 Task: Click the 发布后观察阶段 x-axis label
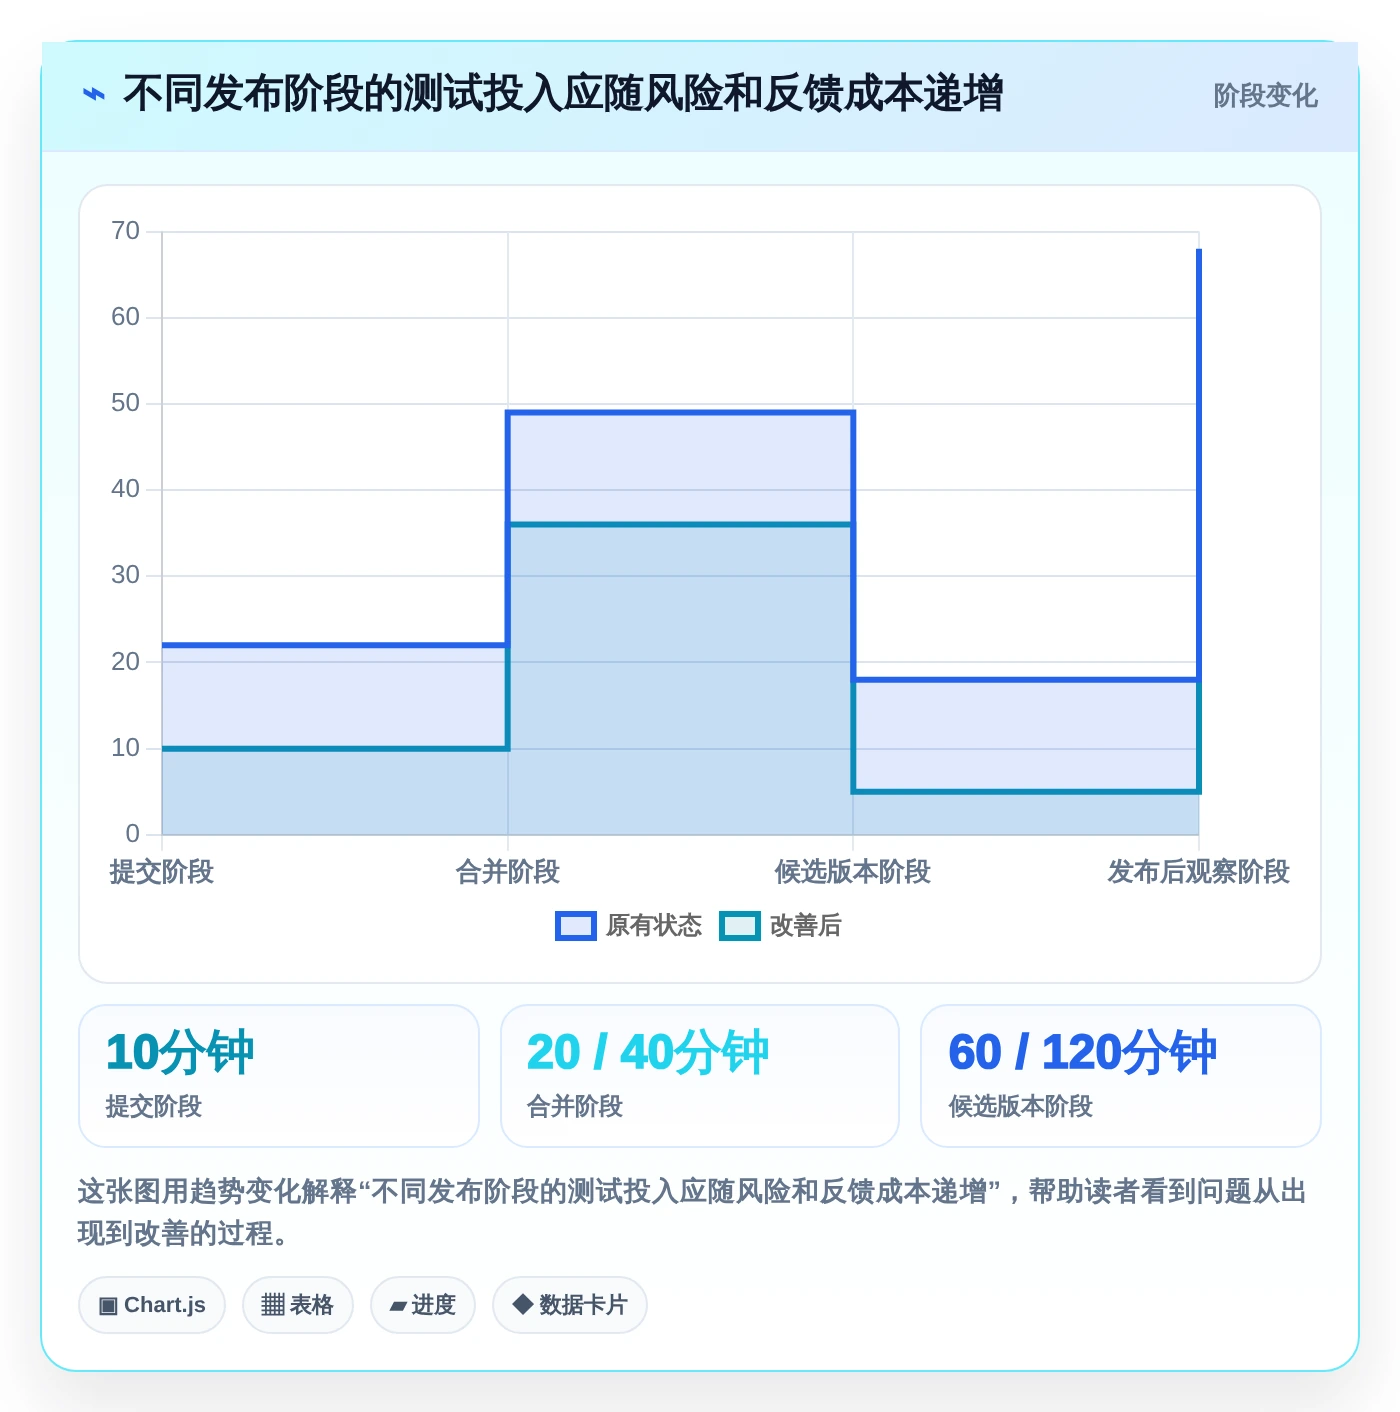(x=1198, y=872)
